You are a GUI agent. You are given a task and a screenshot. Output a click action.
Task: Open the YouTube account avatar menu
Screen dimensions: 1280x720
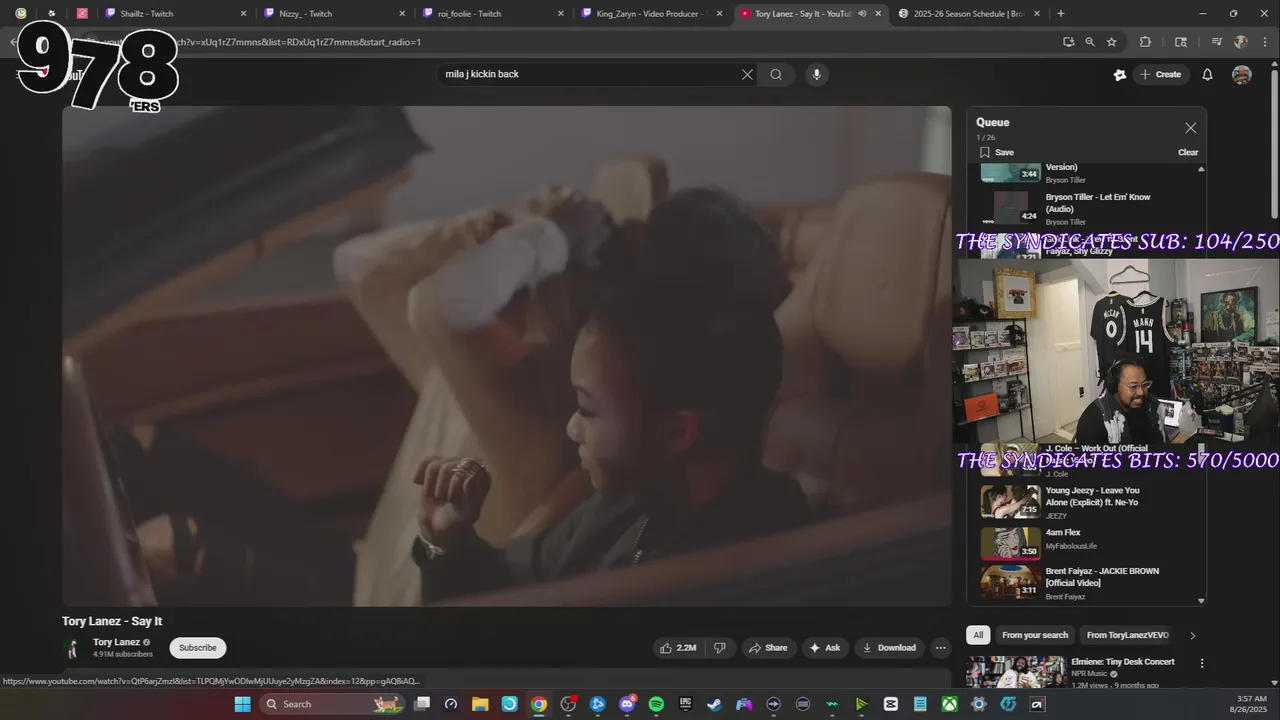[x=1242, y=74]
